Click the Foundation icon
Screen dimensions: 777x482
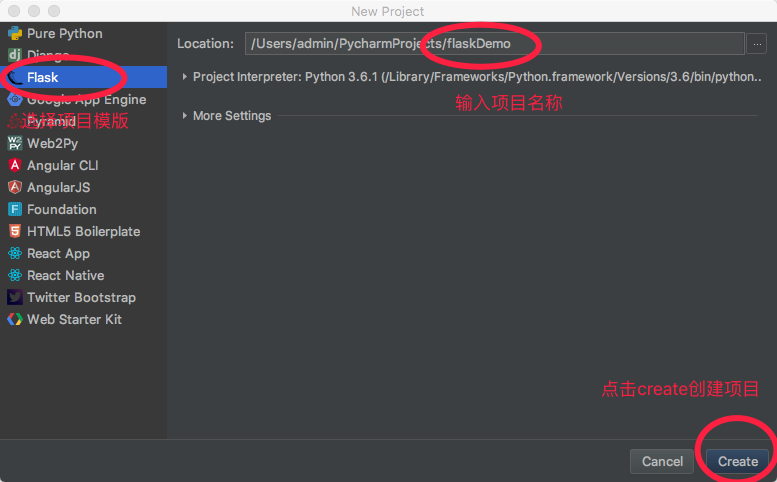pos(15,209)
